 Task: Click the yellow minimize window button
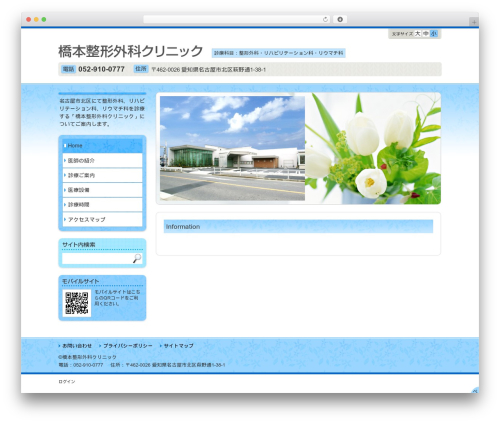[x=36, y=19]
